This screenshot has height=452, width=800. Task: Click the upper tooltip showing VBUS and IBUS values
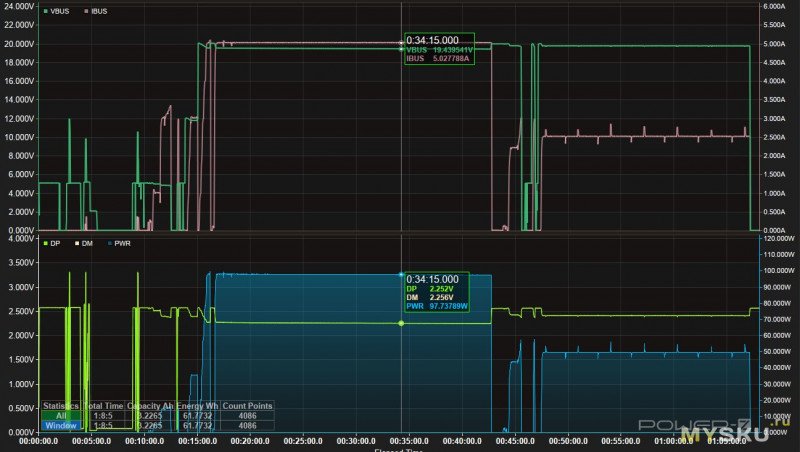(x=438, y=50)
